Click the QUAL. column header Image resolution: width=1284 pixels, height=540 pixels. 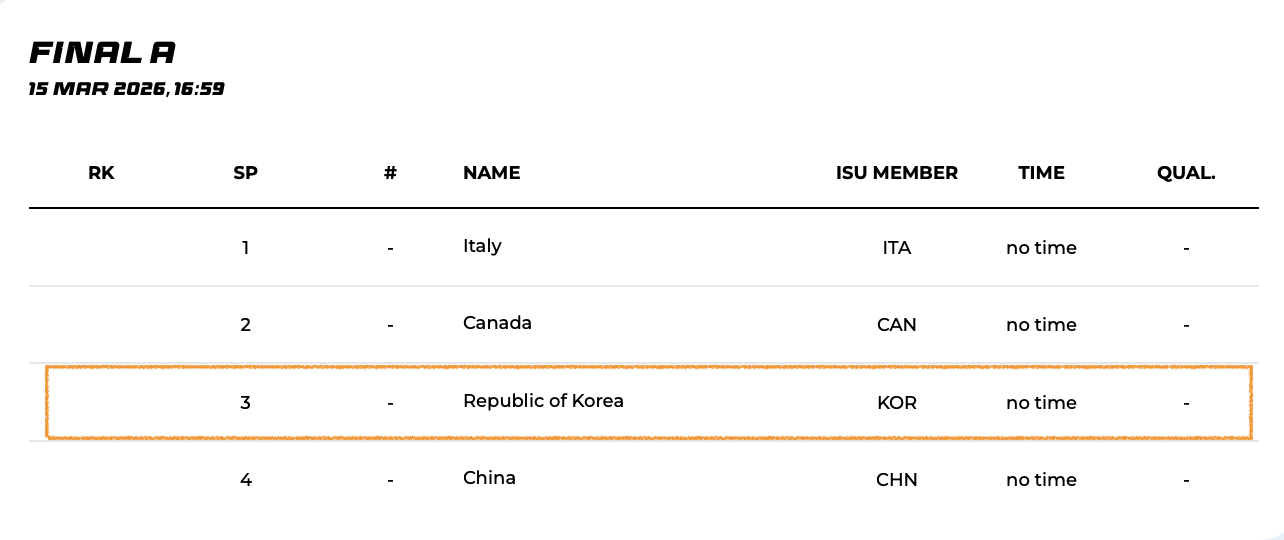click(x=1185, y=173)
